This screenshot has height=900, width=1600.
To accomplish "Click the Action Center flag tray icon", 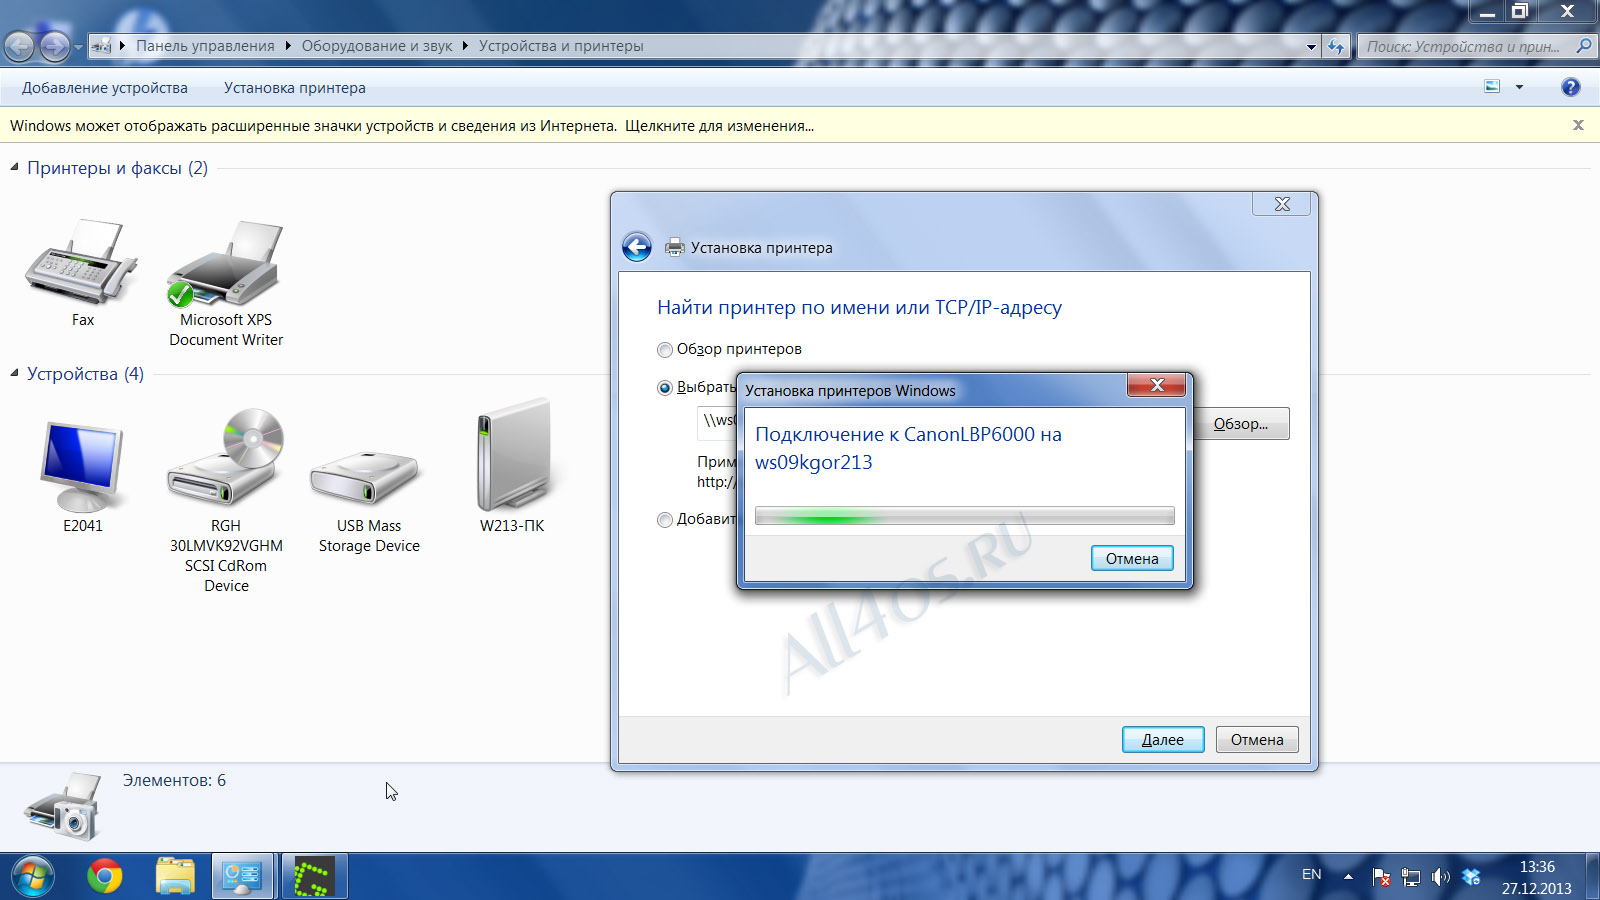I will pos(1381,877).
